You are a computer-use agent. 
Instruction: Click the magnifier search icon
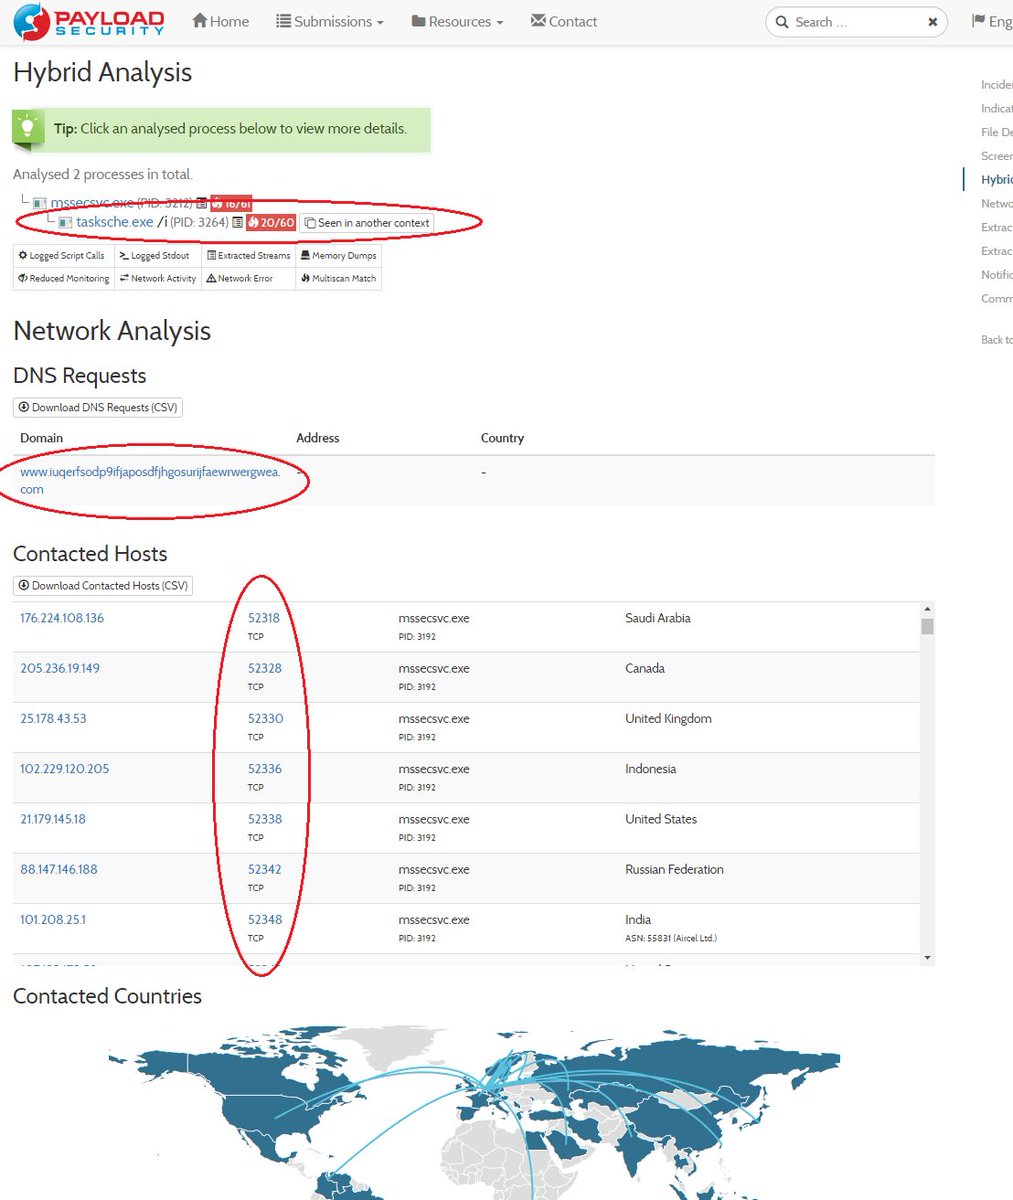point(781,22)
